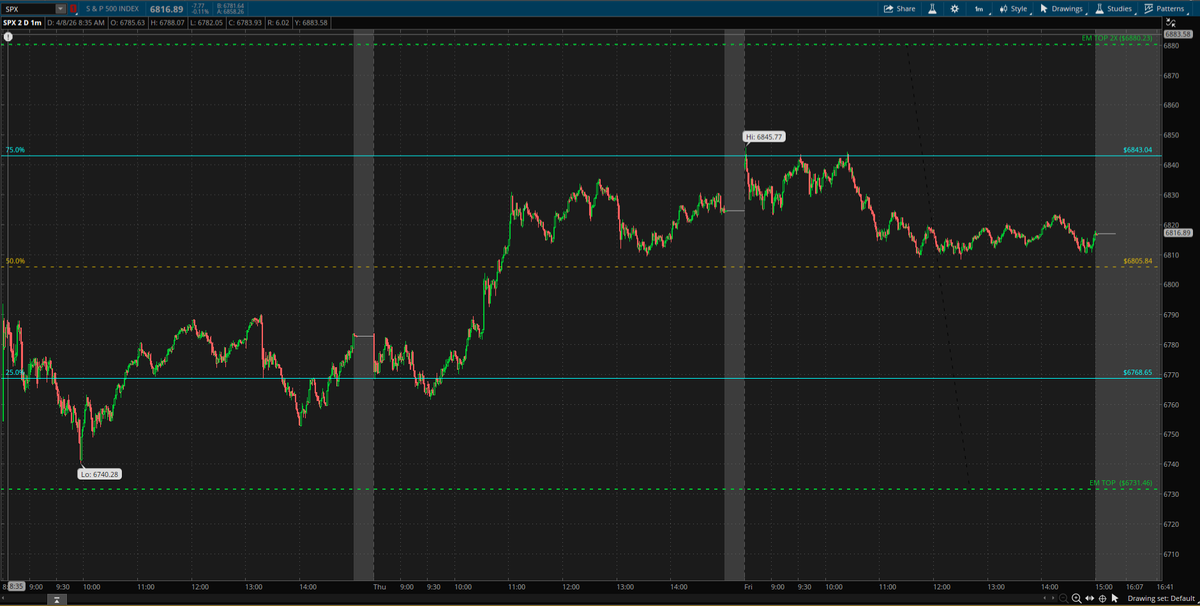Activate the crosshair tool in the status bar
Screen dimensions: 1200x606
1103,598
